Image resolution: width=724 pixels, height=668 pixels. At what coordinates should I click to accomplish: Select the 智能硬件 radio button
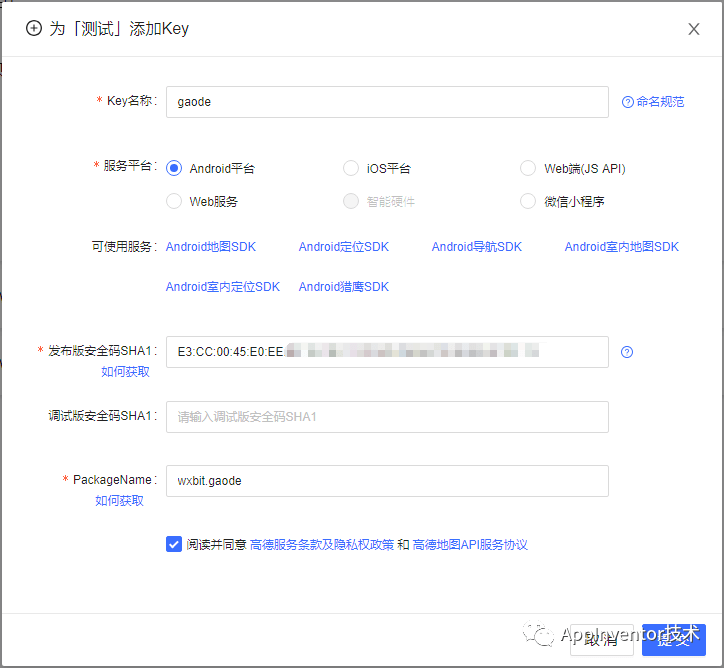pos(351,201)
